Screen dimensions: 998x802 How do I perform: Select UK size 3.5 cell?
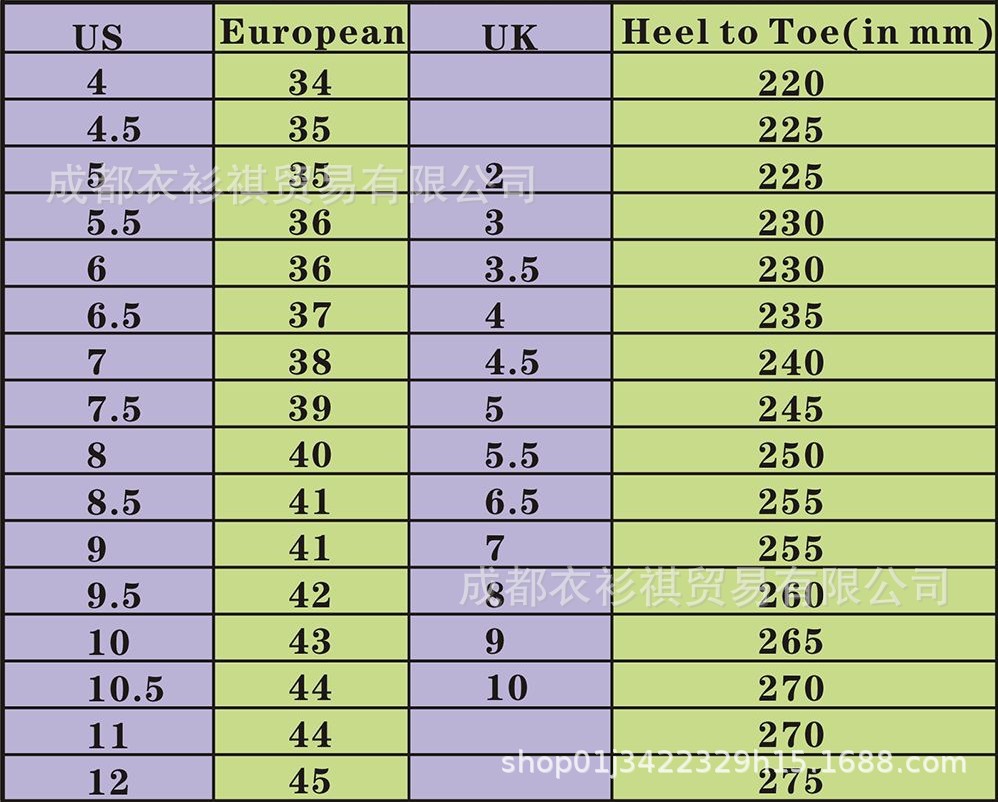tap(512, 269)
